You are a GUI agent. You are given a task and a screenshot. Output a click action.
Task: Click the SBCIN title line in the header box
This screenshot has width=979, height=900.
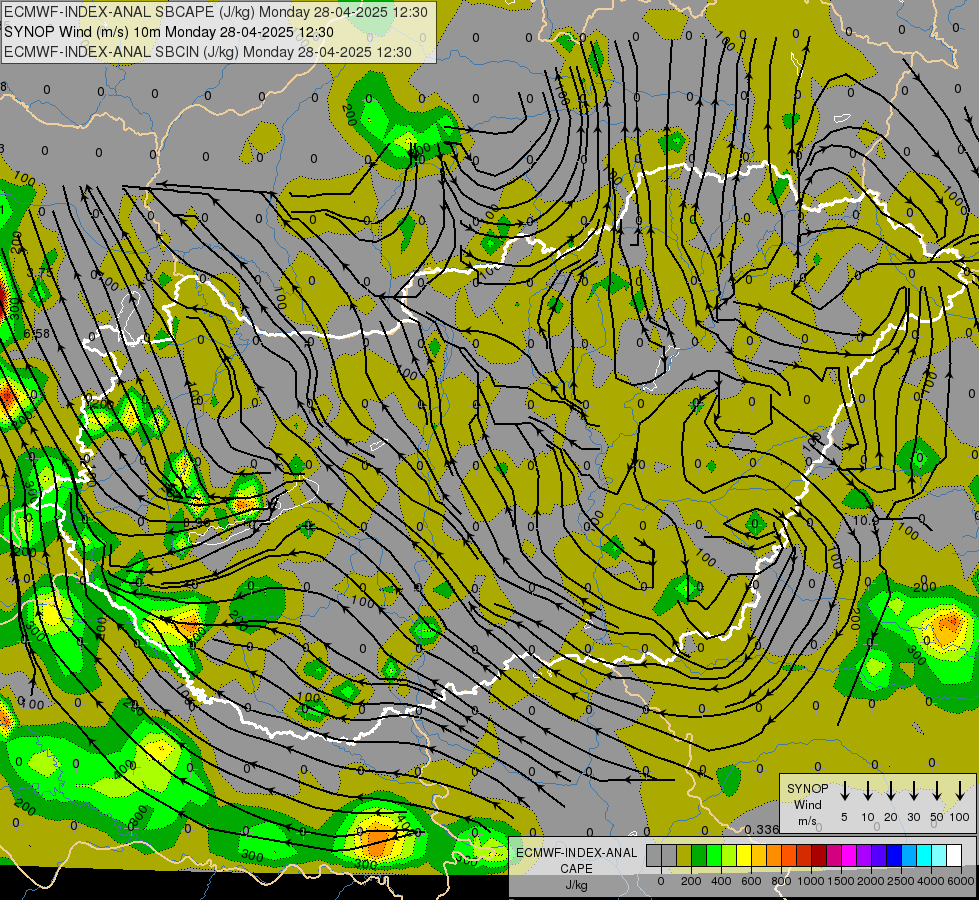pyautogui.click(x=208, y=52)
